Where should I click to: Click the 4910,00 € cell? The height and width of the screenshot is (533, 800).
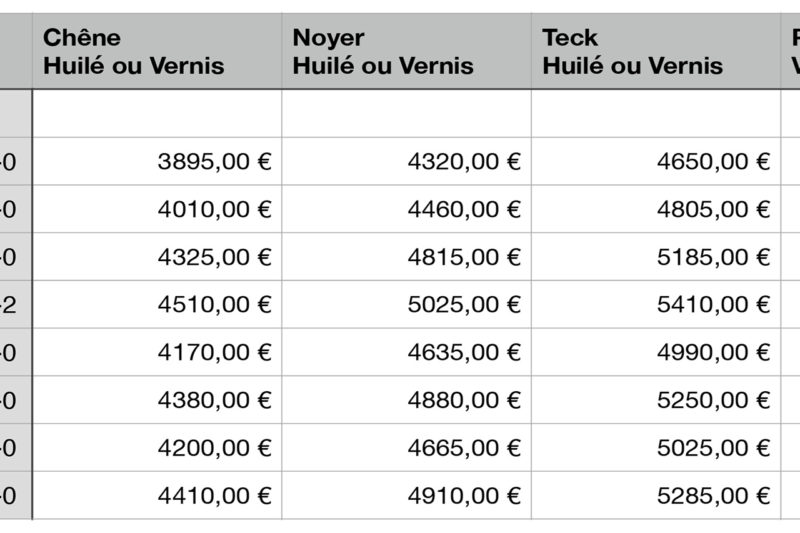click(464, 495)
